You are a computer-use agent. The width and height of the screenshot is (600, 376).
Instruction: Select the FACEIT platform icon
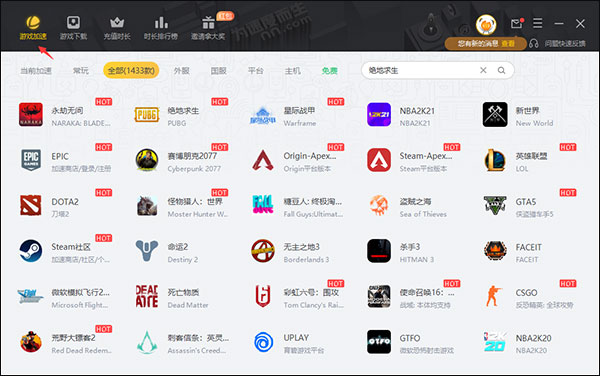coord(495,251)
